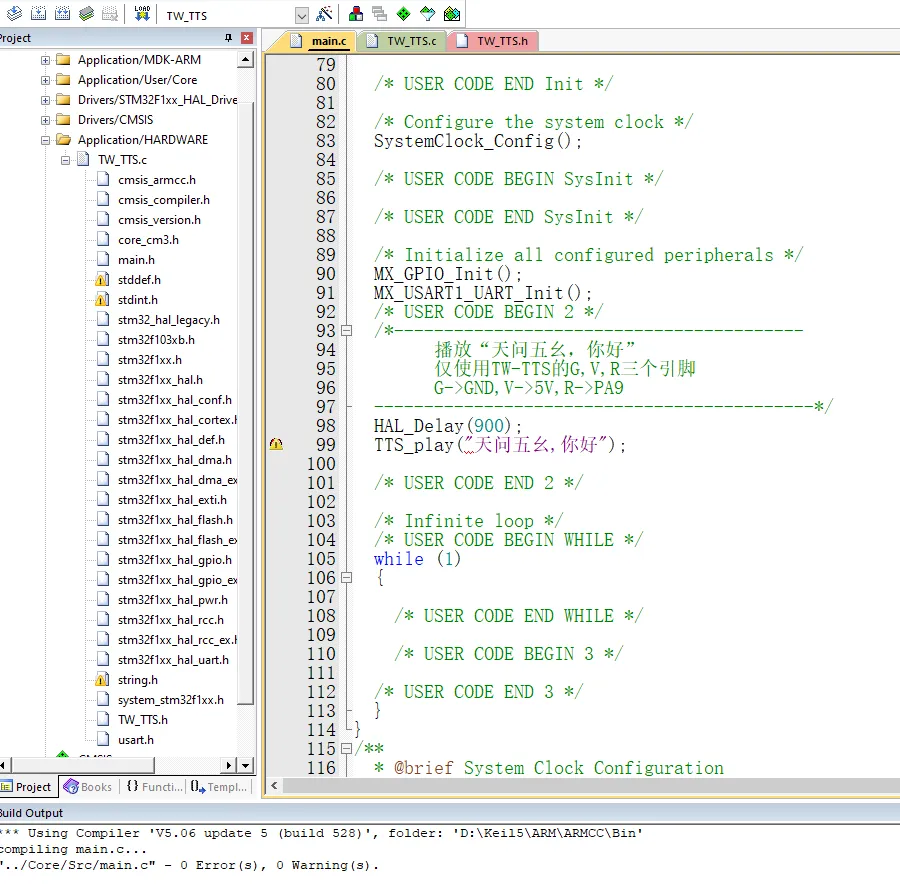Image resolution: width=900 pixels, height=884 pixels.
Task: Click the Translate (compile current file) icon
Action: tap(14, 14)
